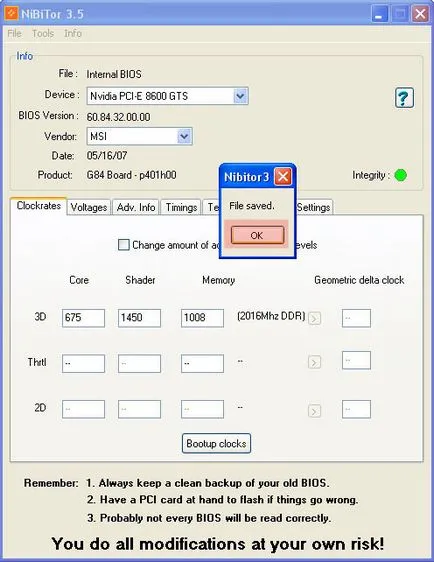
Task: Open the Tools menu
Action: click(x=43, y=33)
